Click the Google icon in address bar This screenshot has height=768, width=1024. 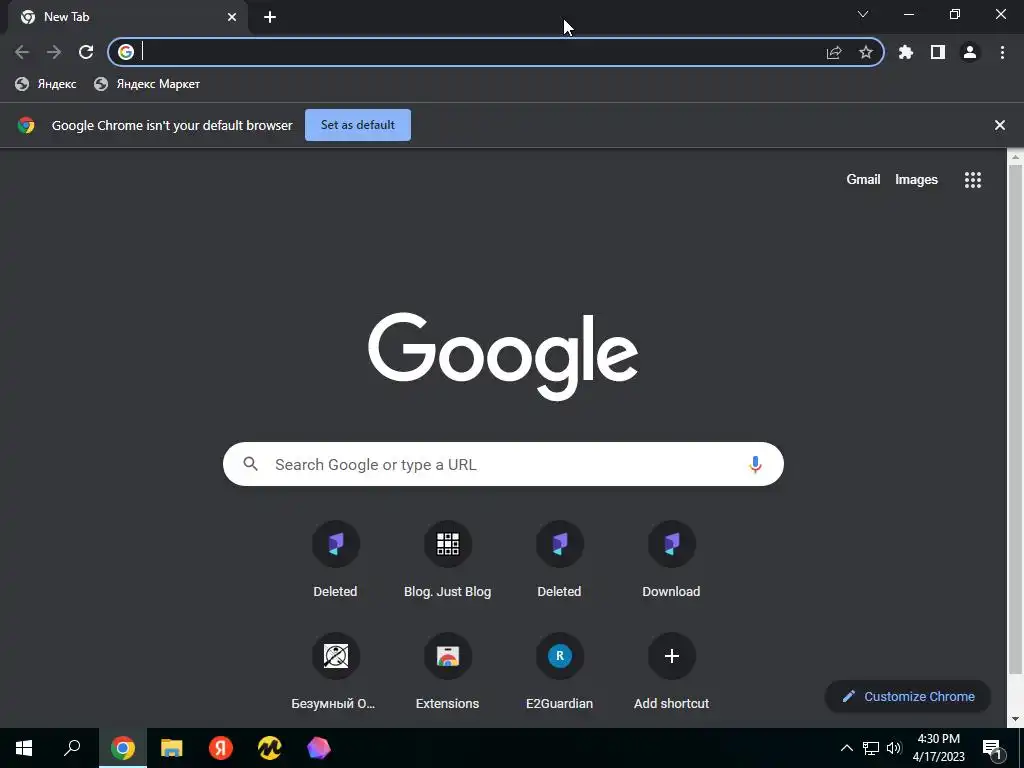coord(126,52)
